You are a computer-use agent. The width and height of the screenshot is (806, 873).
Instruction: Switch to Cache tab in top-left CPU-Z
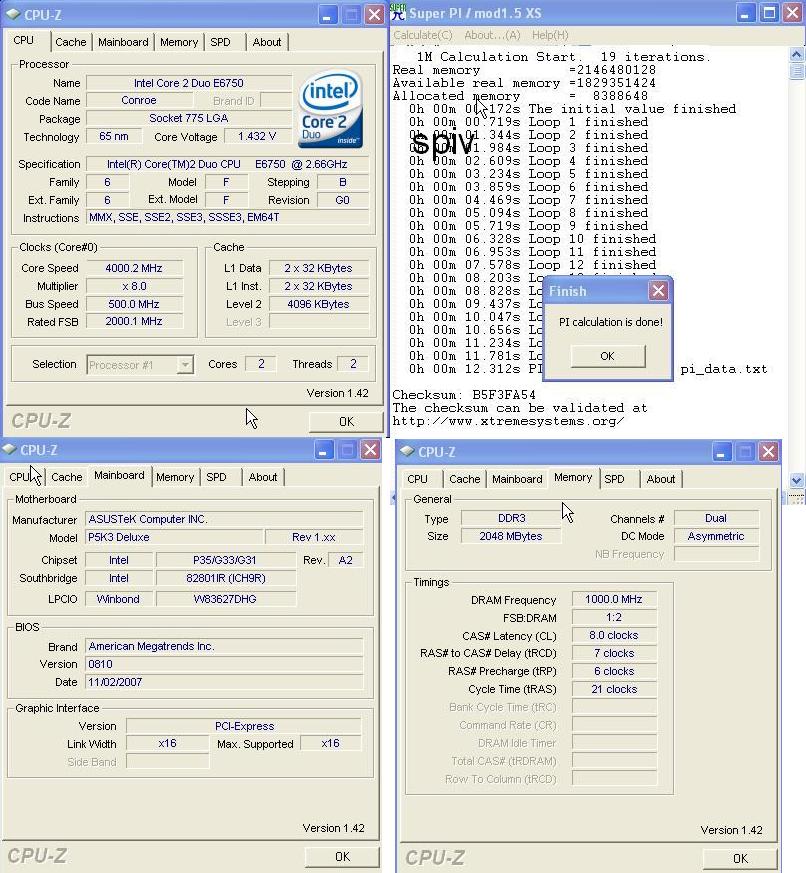coord(71,42)
